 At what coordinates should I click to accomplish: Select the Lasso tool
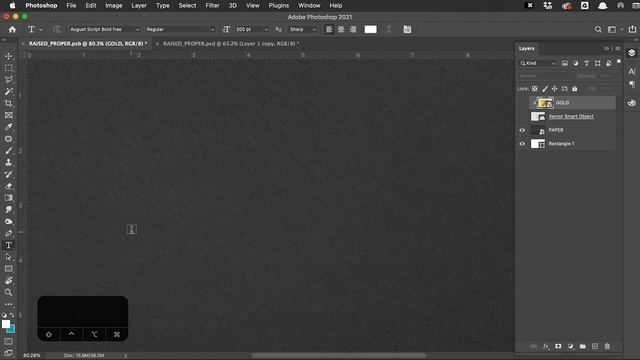[x=9, y=80]
